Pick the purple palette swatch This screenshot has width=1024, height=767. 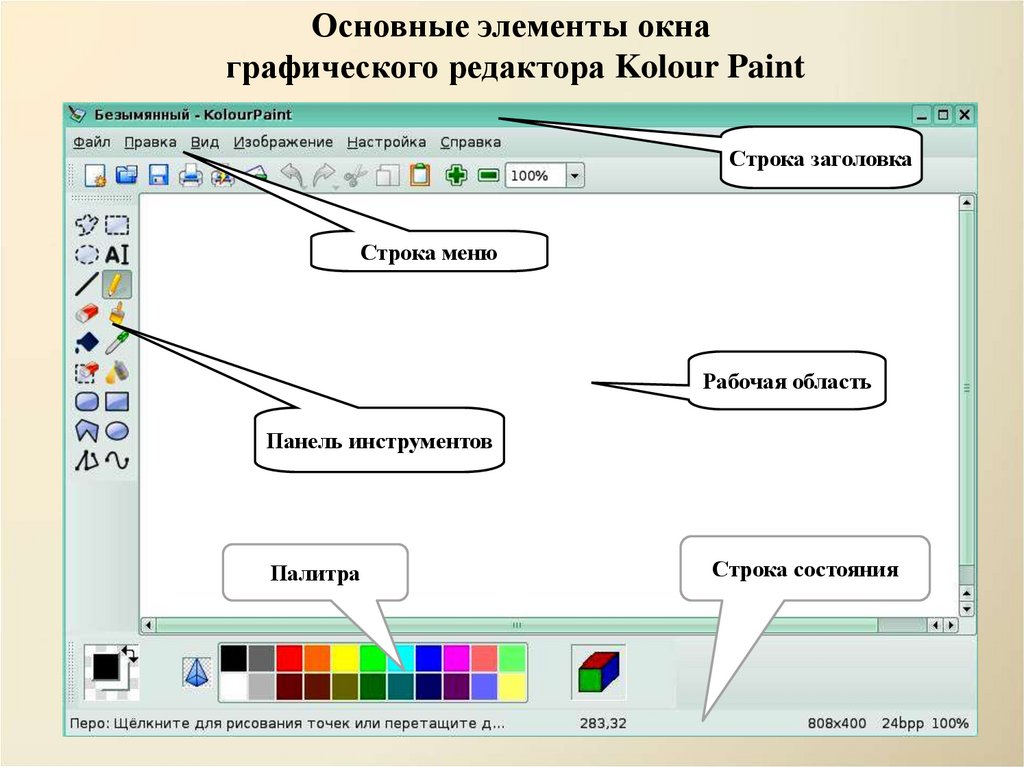click(456, 687)
